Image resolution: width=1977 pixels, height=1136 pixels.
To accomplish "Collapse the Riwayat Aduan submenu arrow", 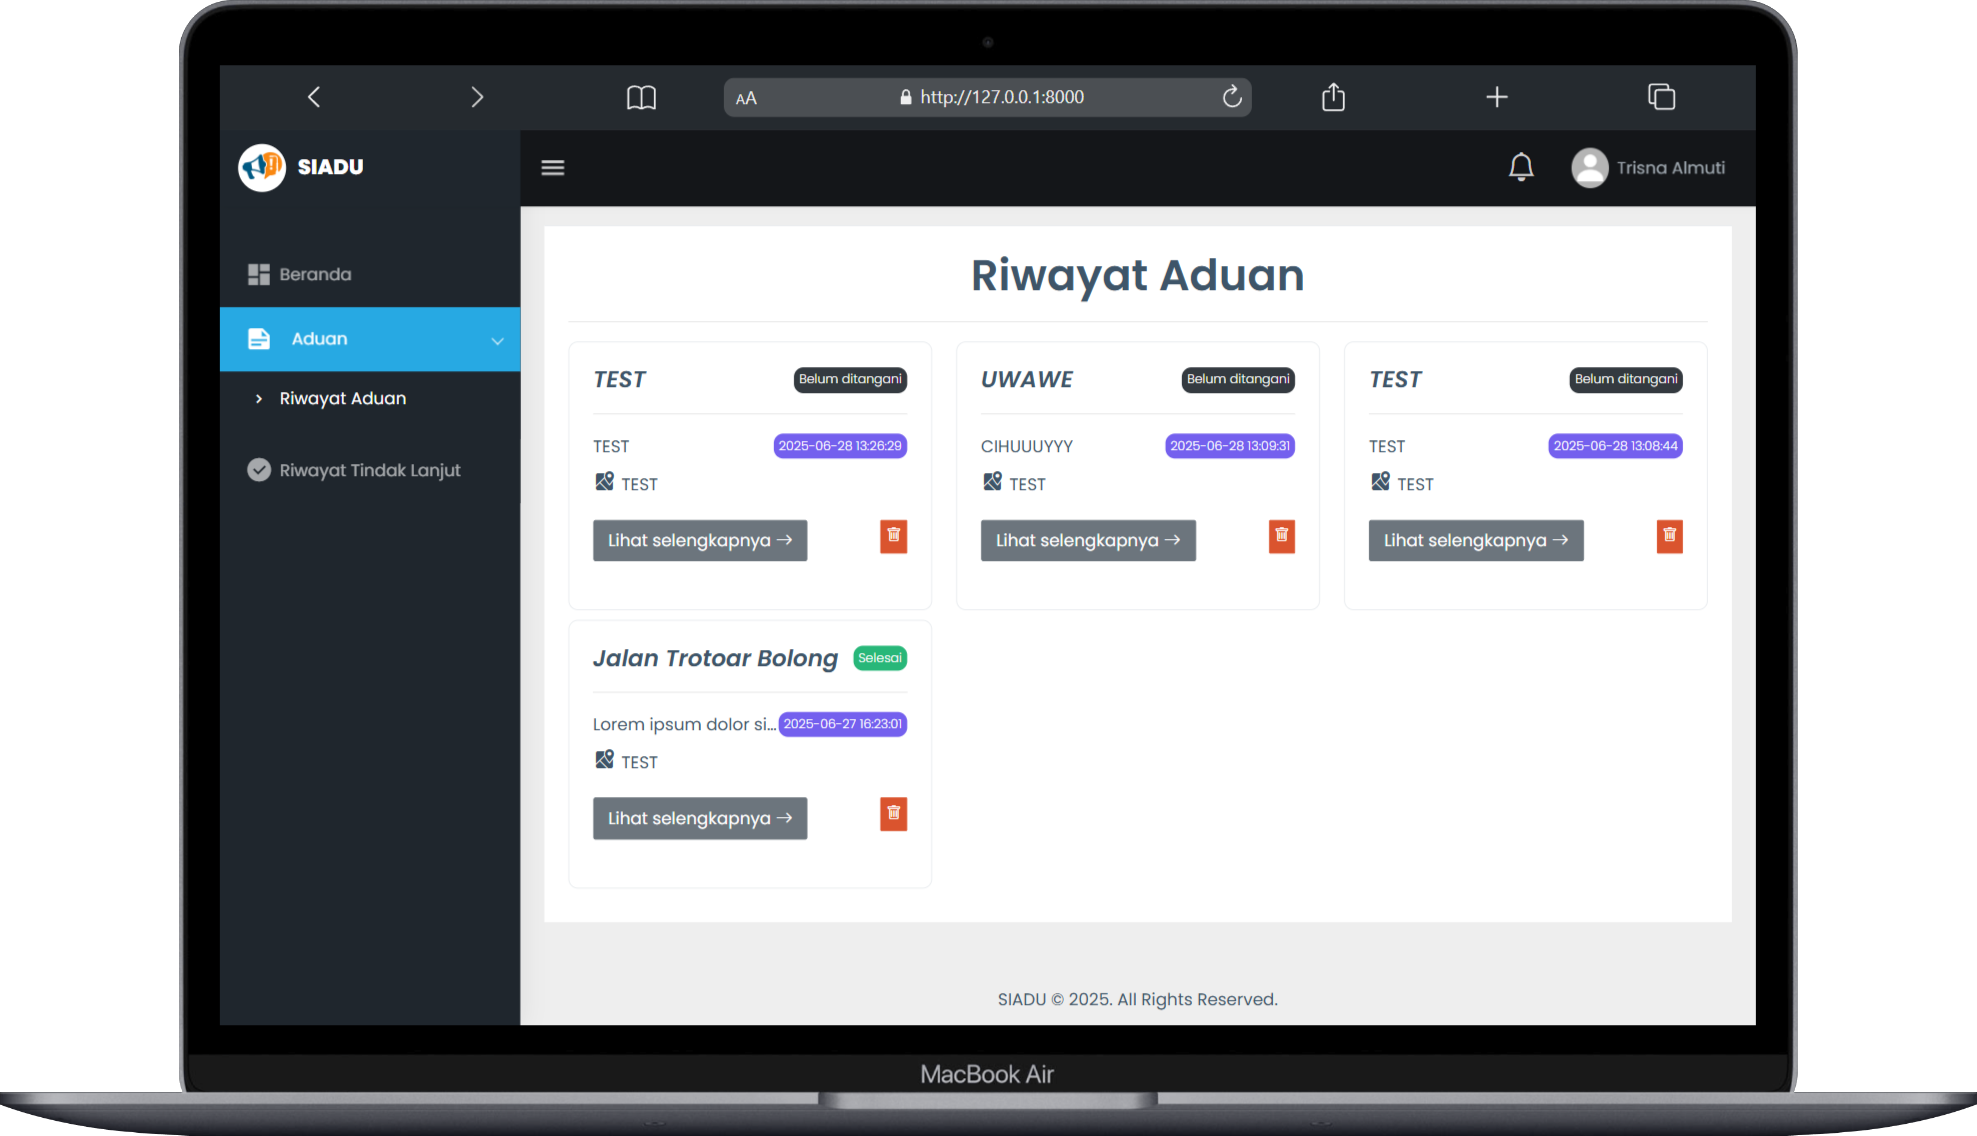I will pos(259,399).
